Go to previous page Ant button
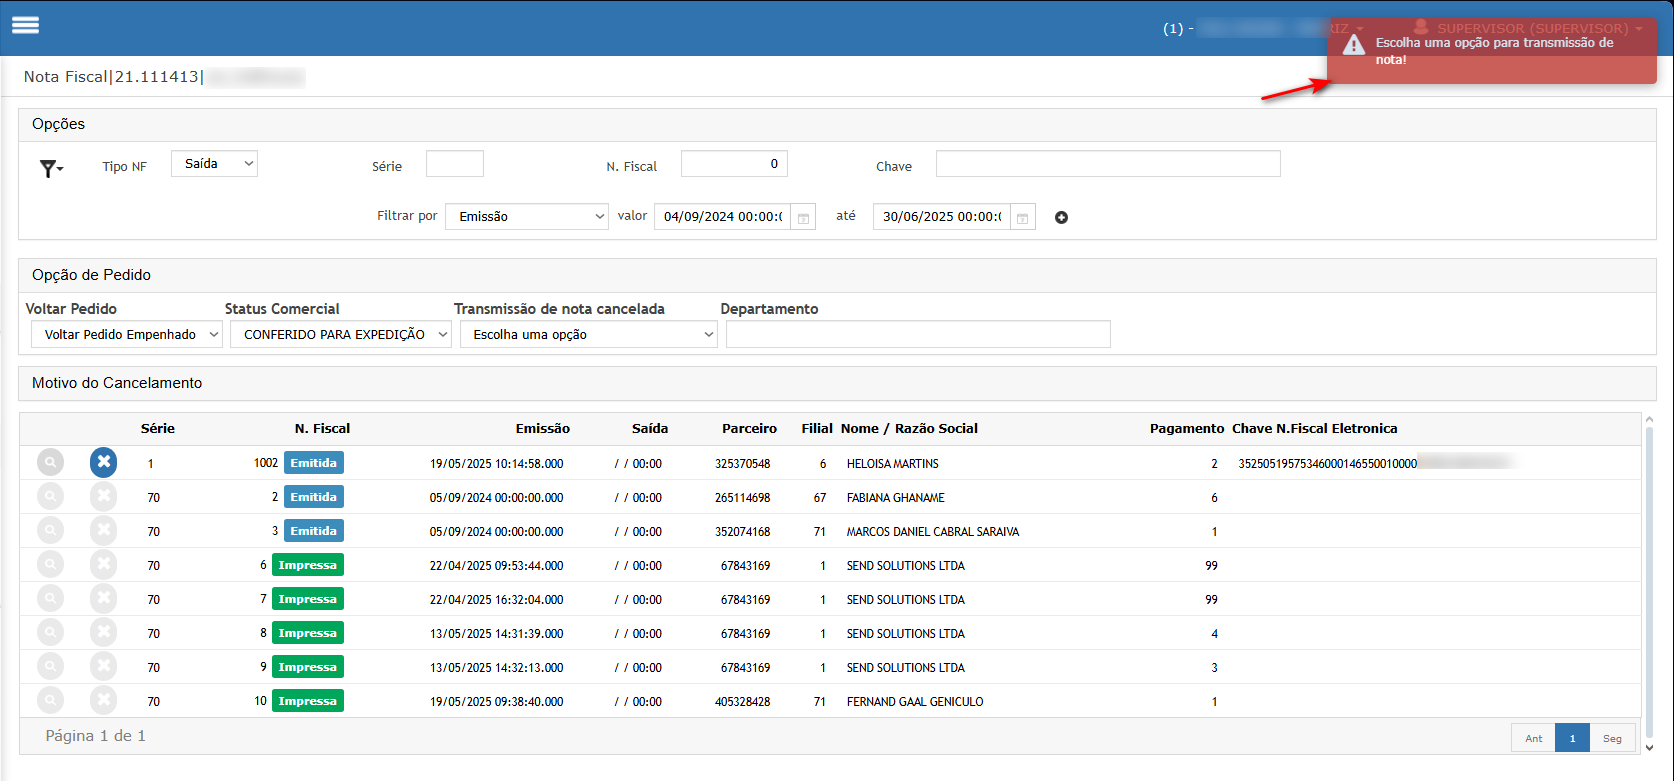Image resolution: width=1674 pixels, height=781 pixels. [x=1533, y=738]
